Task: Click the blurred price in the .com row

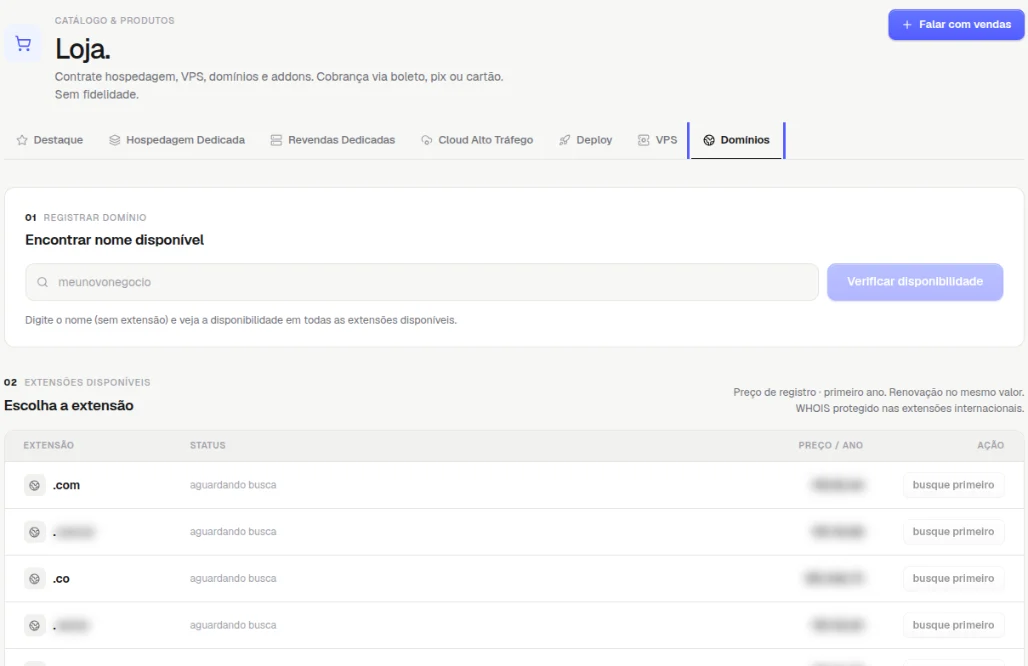Action: 838,485
